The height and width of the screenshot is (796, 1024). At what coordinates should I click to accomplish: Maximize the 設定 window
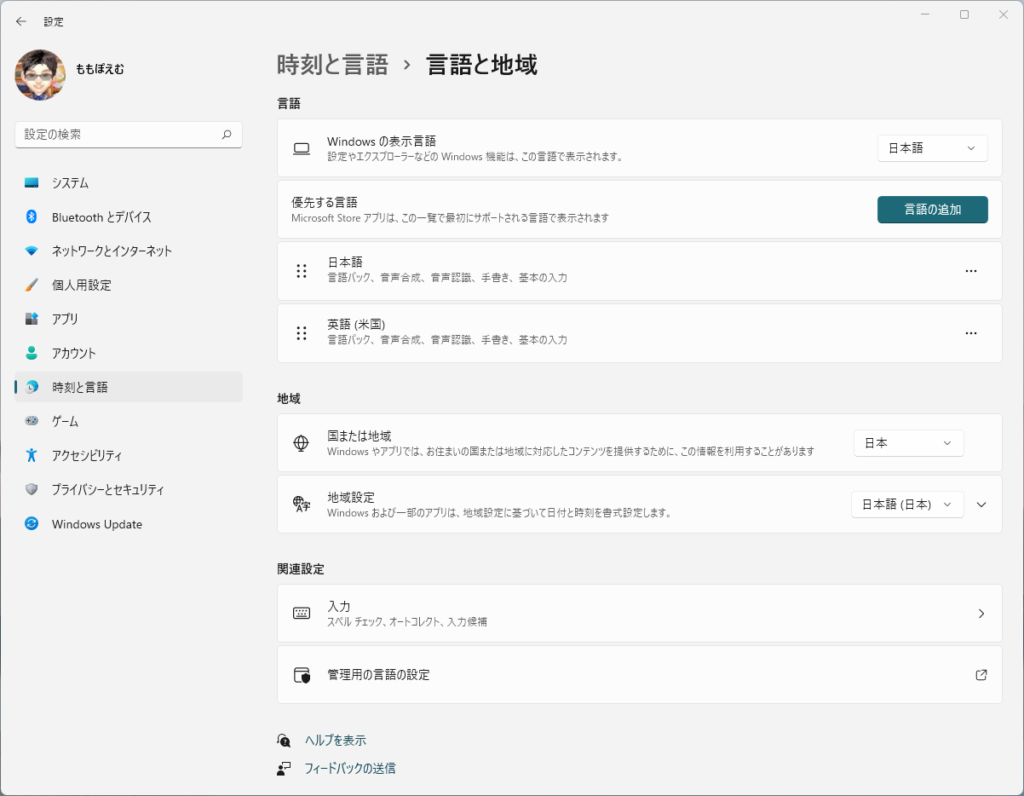coord(964,14)
